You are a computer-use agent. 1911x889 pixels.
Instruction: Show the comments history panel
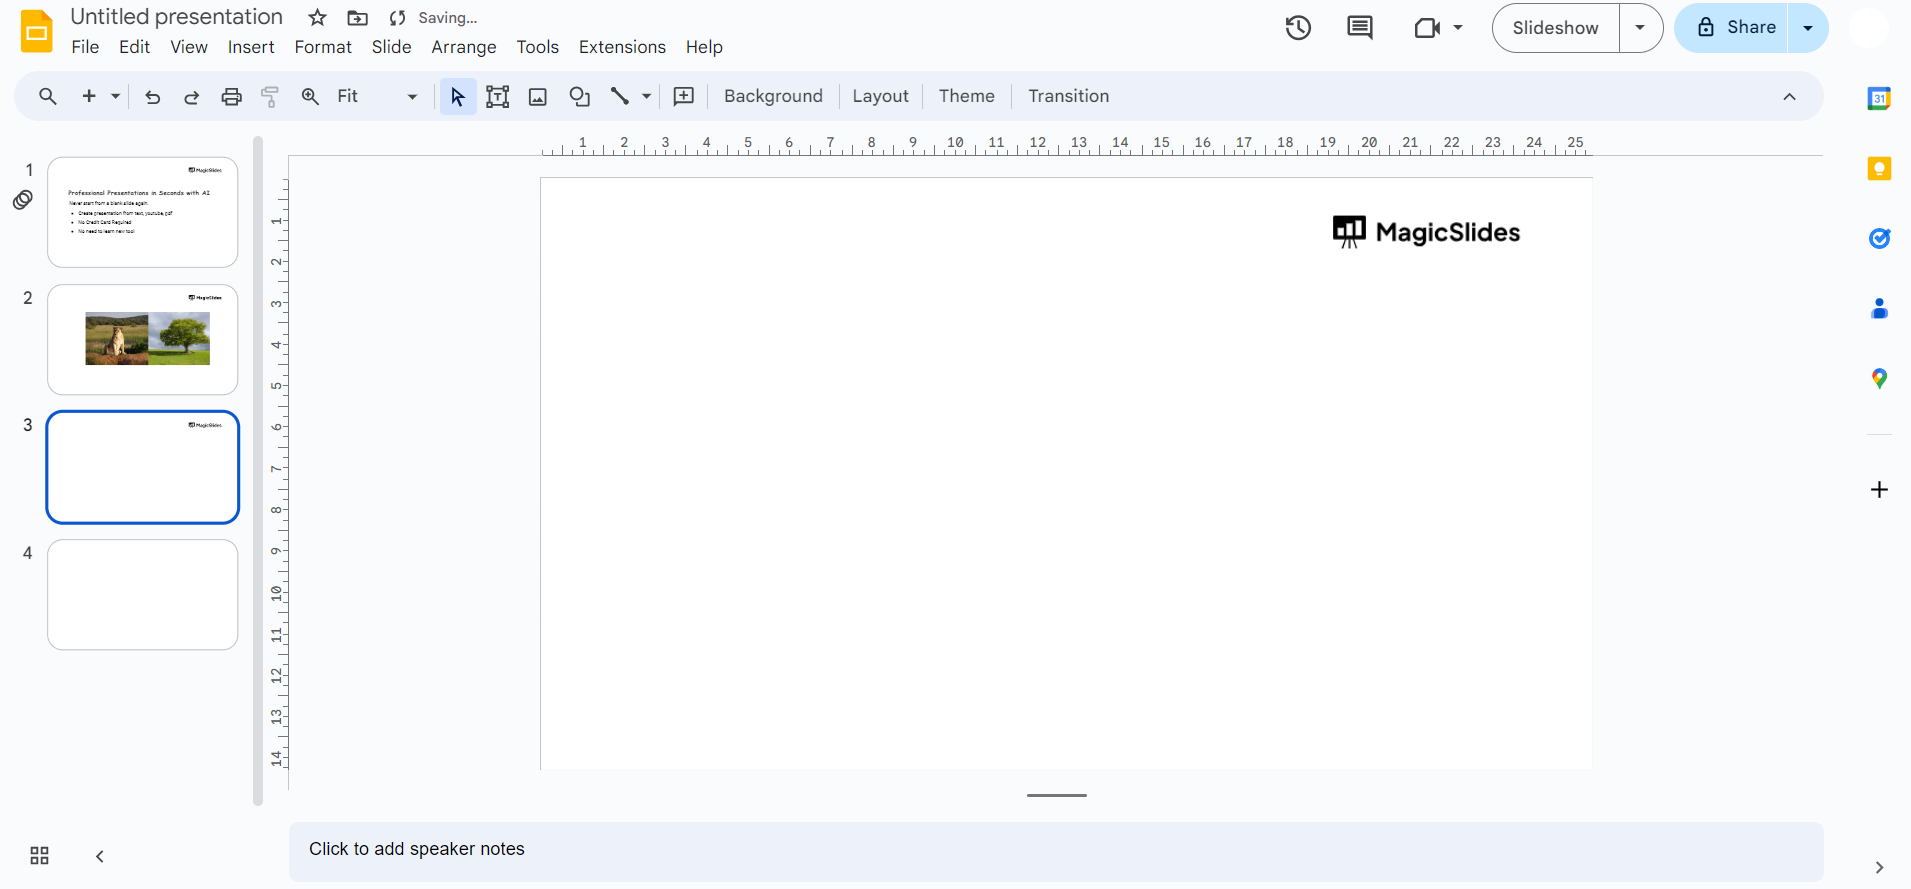pos(1360,28)
